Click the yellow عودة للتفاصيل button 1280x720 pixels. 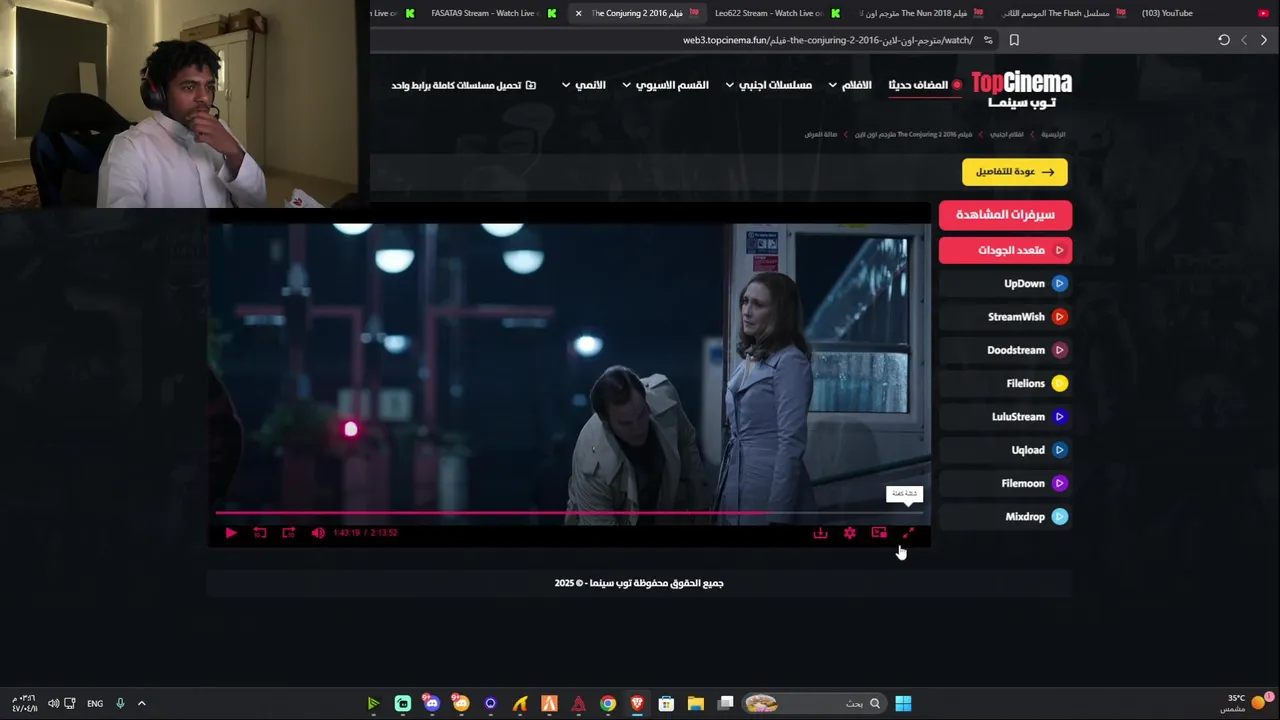1015,172
